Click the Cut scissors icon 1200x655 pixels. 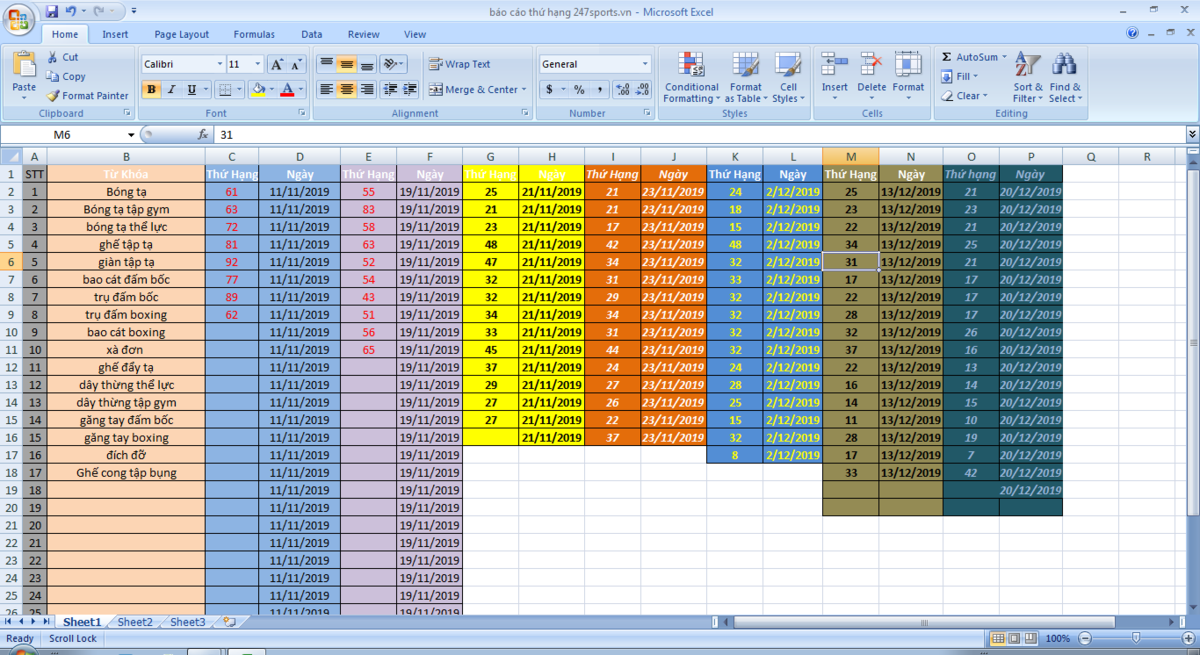point(52,58)
